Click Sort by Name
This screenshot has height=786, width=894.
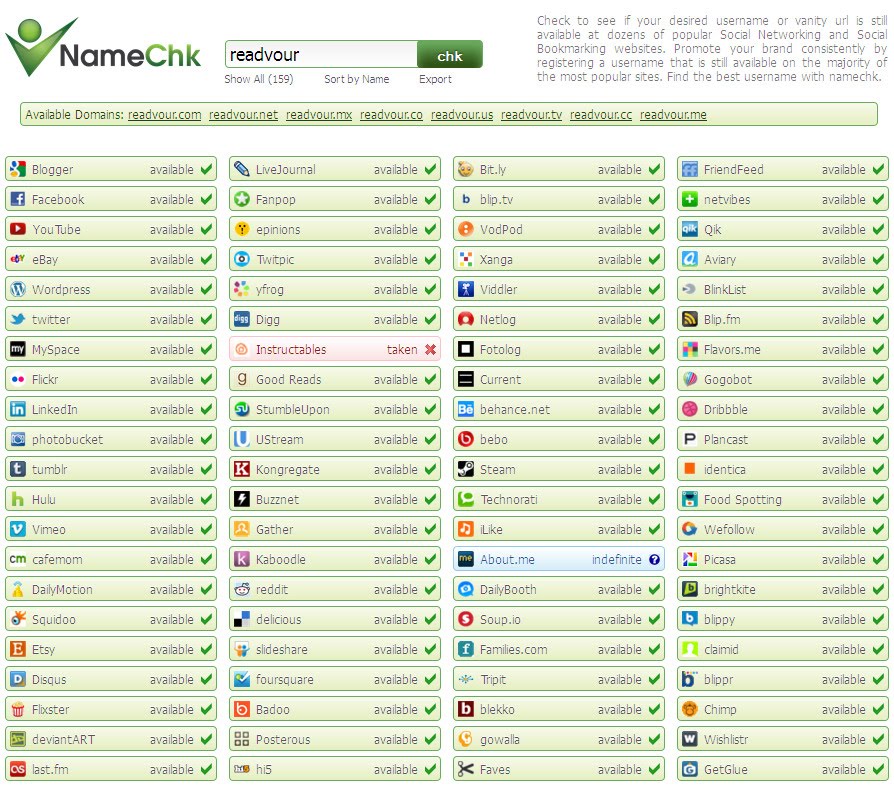(357, 79)
